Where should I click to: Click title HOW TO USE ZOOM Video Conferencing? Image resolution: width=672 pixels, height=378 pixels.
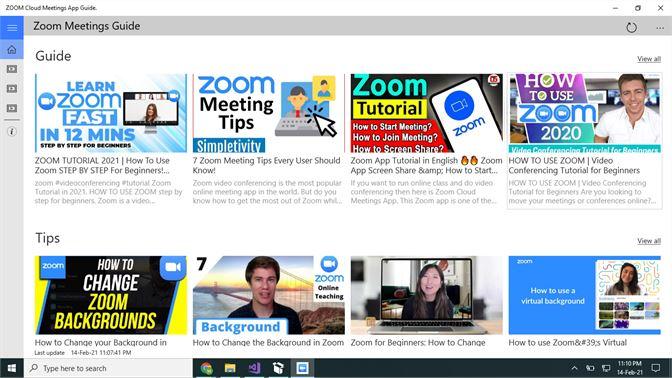coord(574,165)
